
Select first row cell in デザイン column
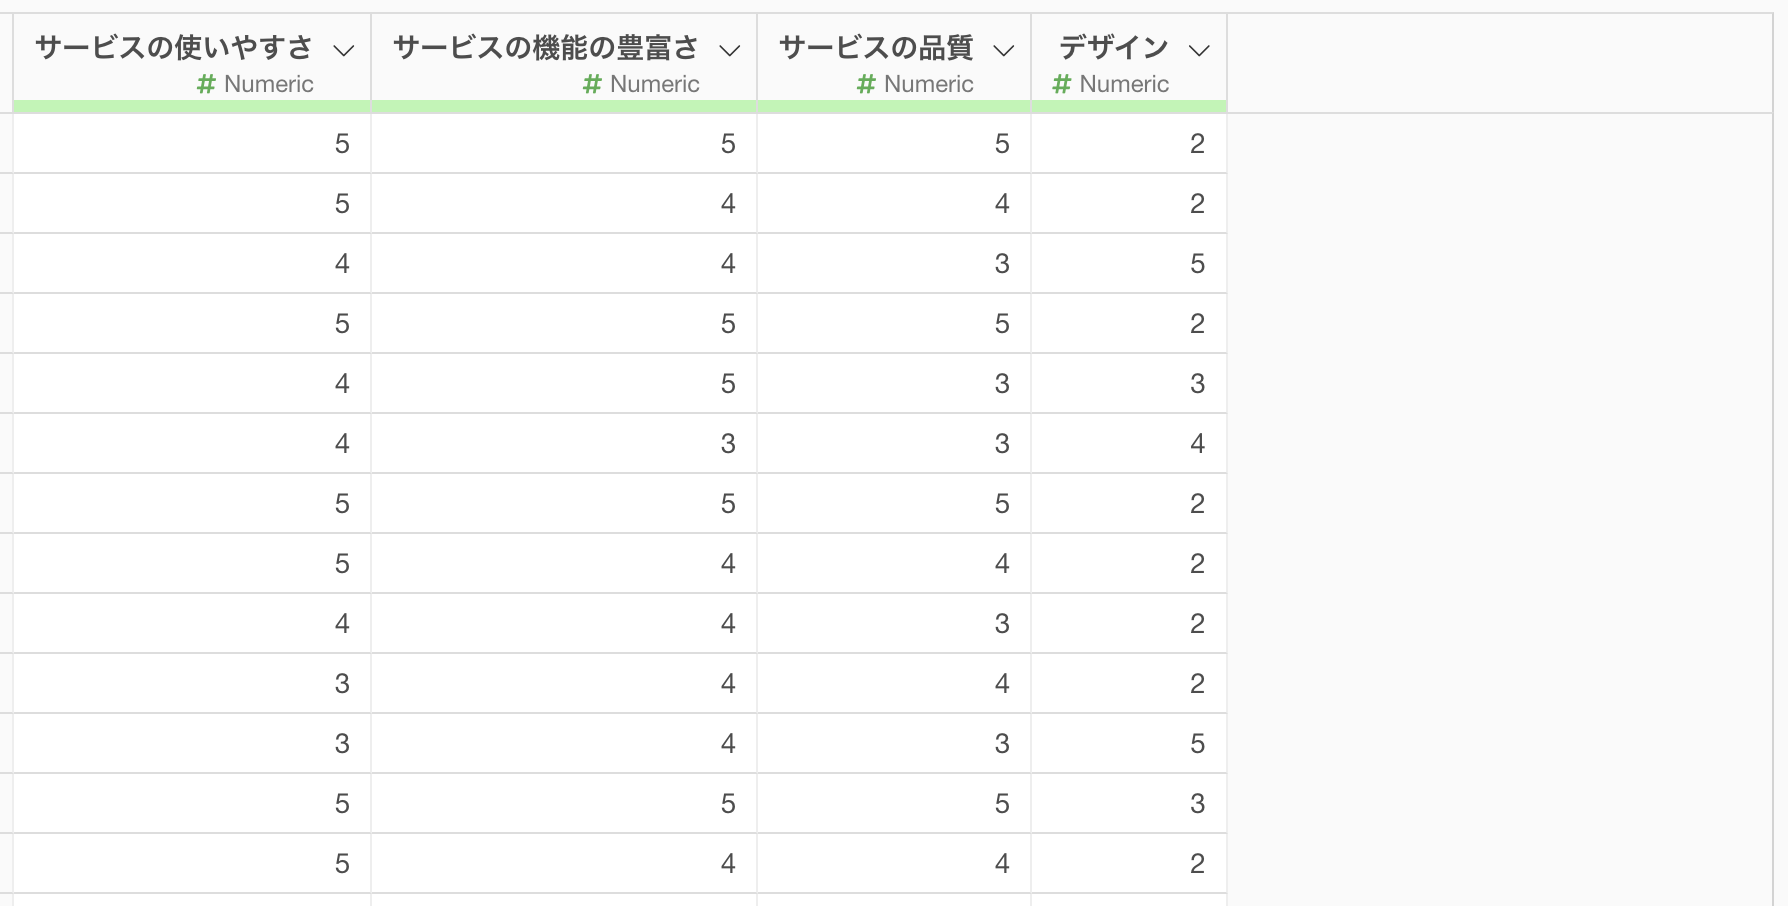(x=1129, y=143)
